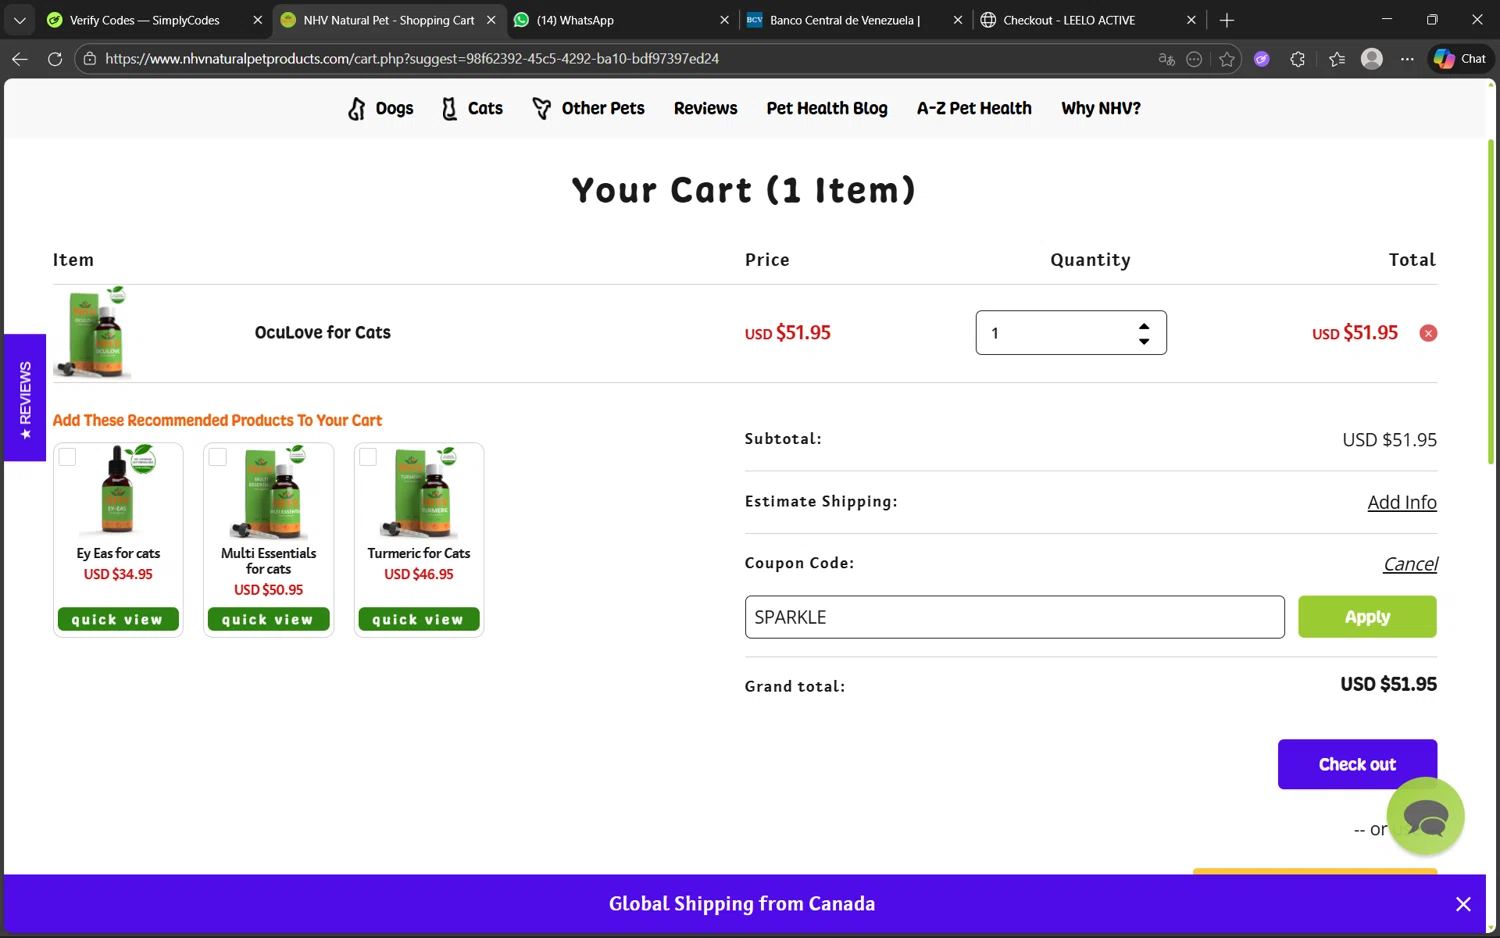This screenshot has height=938, width=1500.
Task: Open the Copilot Chat button
Action: [1460, 59]
